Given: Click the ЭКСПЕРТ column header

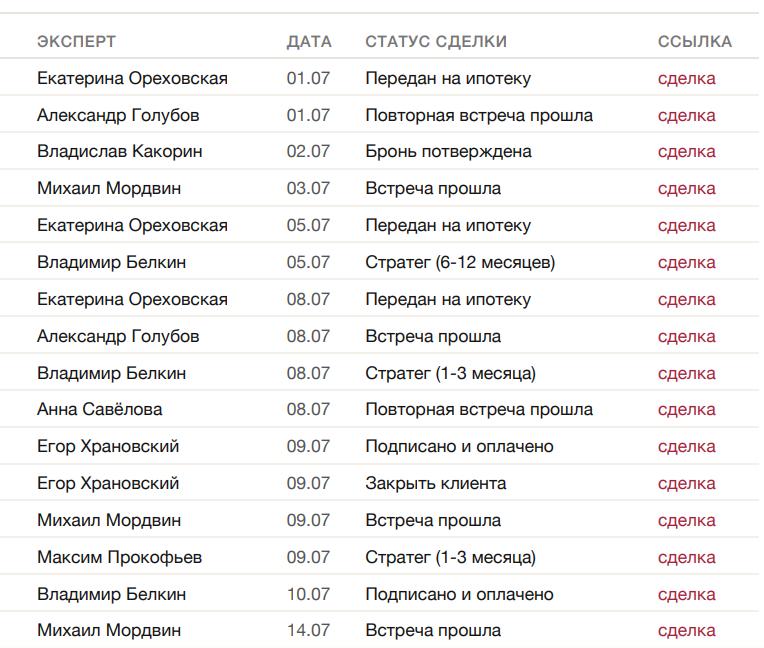Looking at the screenshot, I should click(x=76, y=41).
